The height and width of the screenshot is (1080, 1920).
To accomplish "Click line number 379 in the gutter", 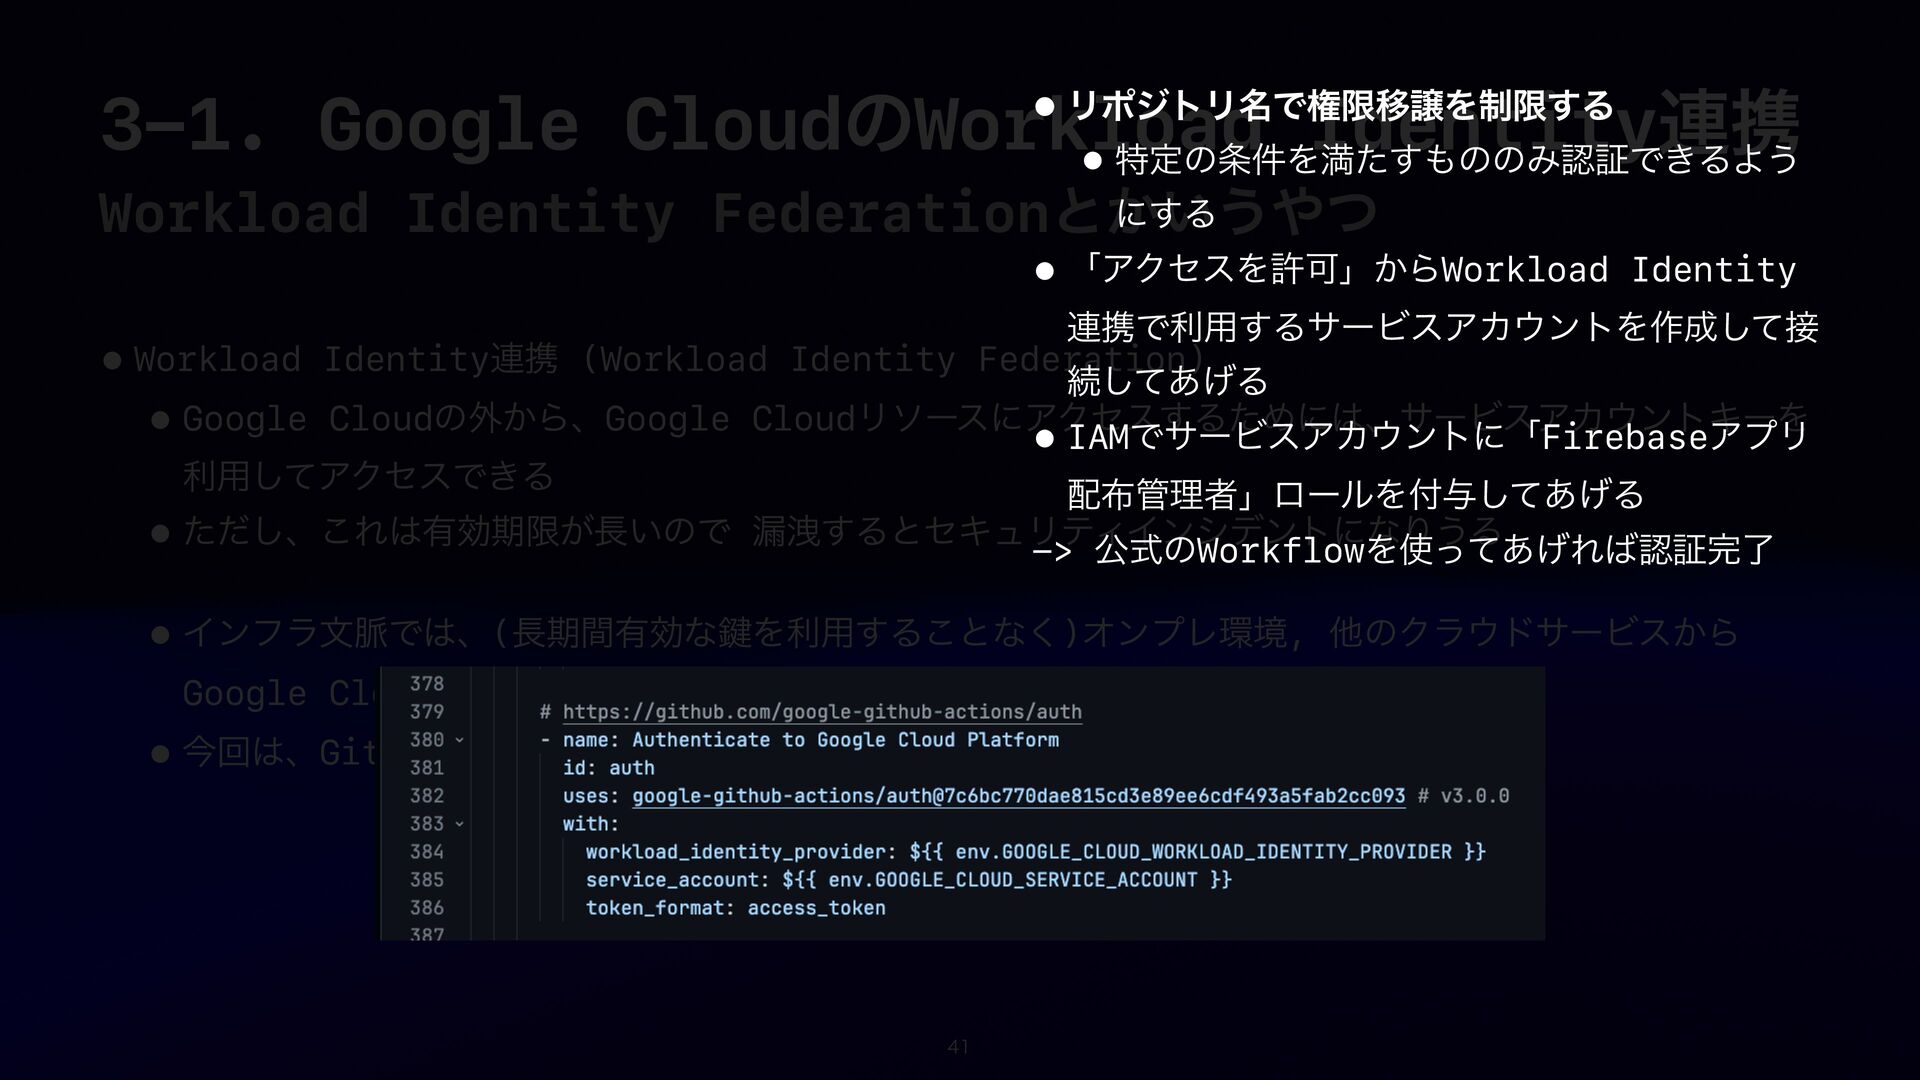I will click(426, 712).
